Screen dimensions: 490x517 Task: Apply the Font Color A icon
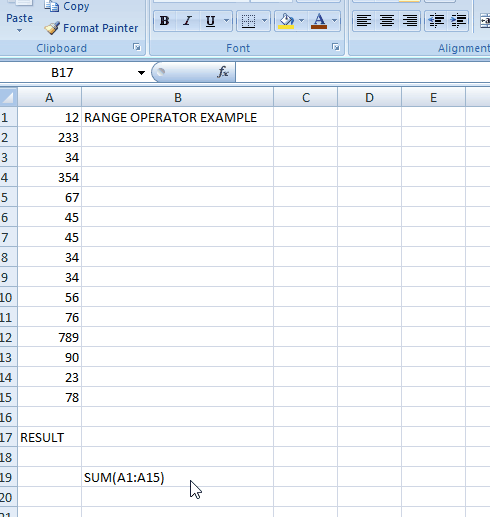coord(319,21)
